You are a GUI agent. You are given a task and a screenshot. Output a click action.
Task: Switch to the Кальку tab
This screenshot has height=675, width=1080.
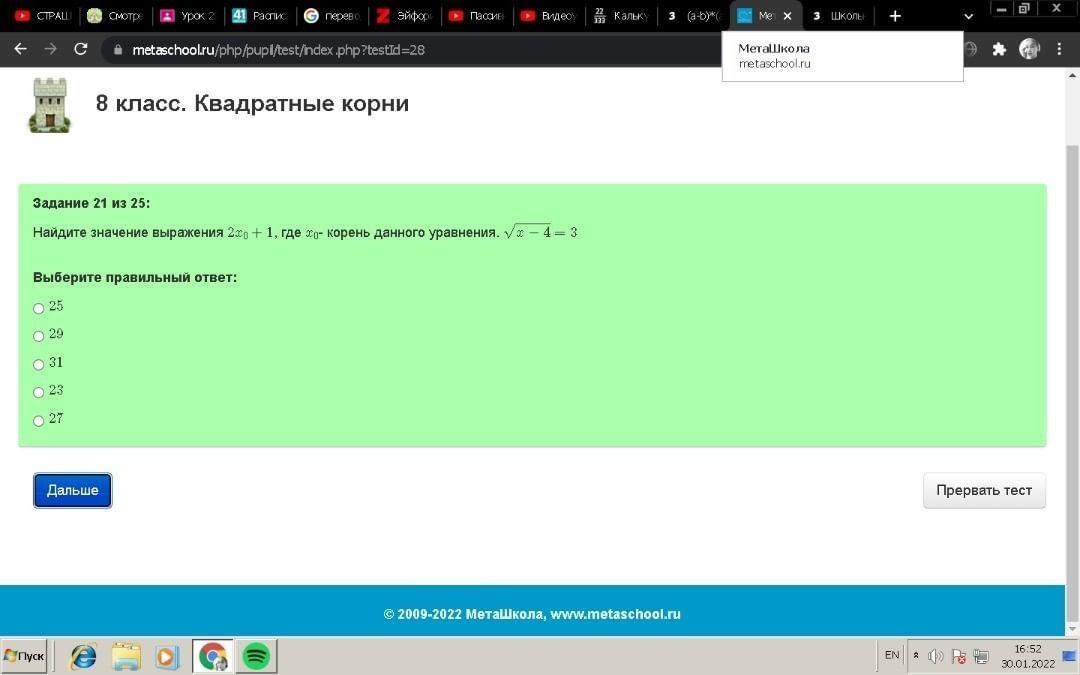pyautogui.click(x=621, y=16)
